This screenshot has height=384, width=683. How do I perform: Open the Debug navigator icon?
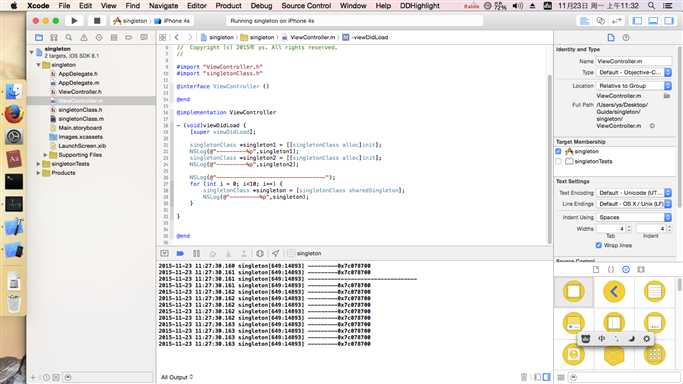(x=114, y=37)
